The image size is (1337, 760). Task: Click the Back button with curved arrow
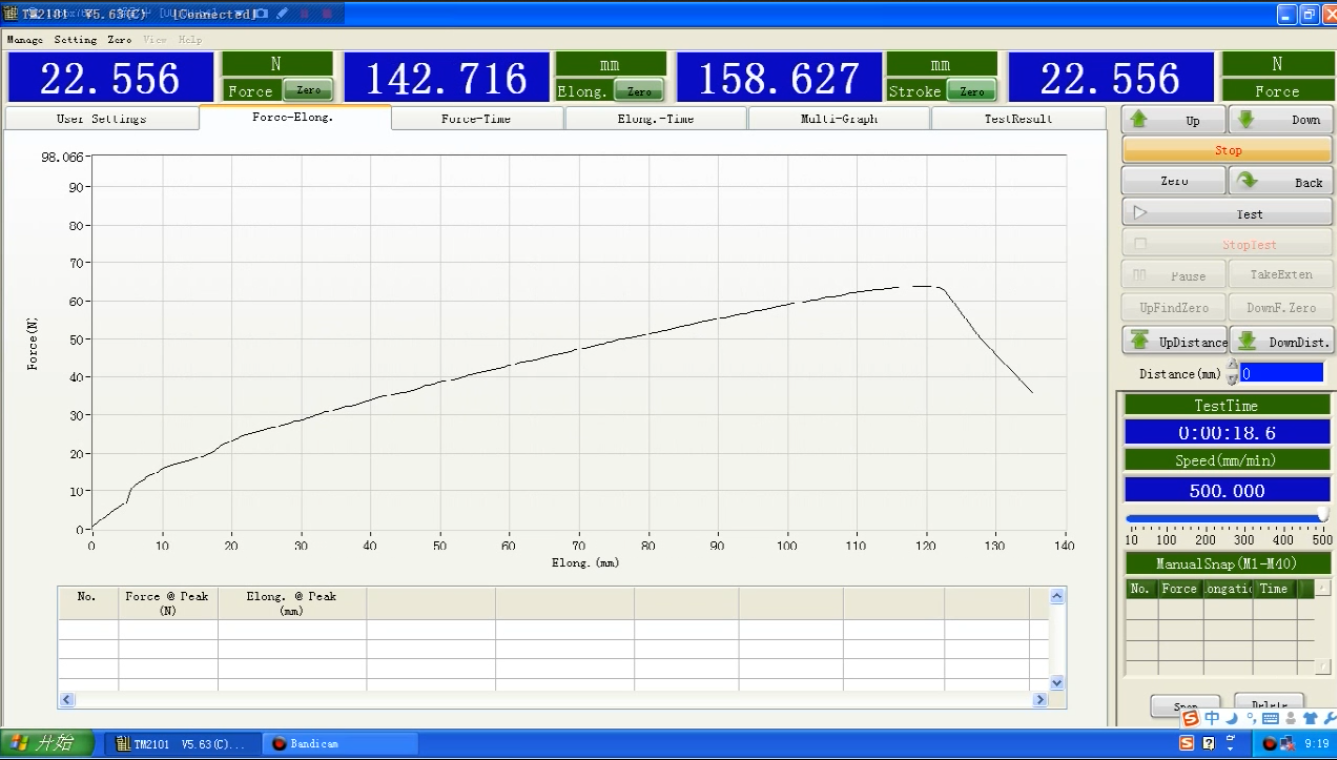[1280, 182]
